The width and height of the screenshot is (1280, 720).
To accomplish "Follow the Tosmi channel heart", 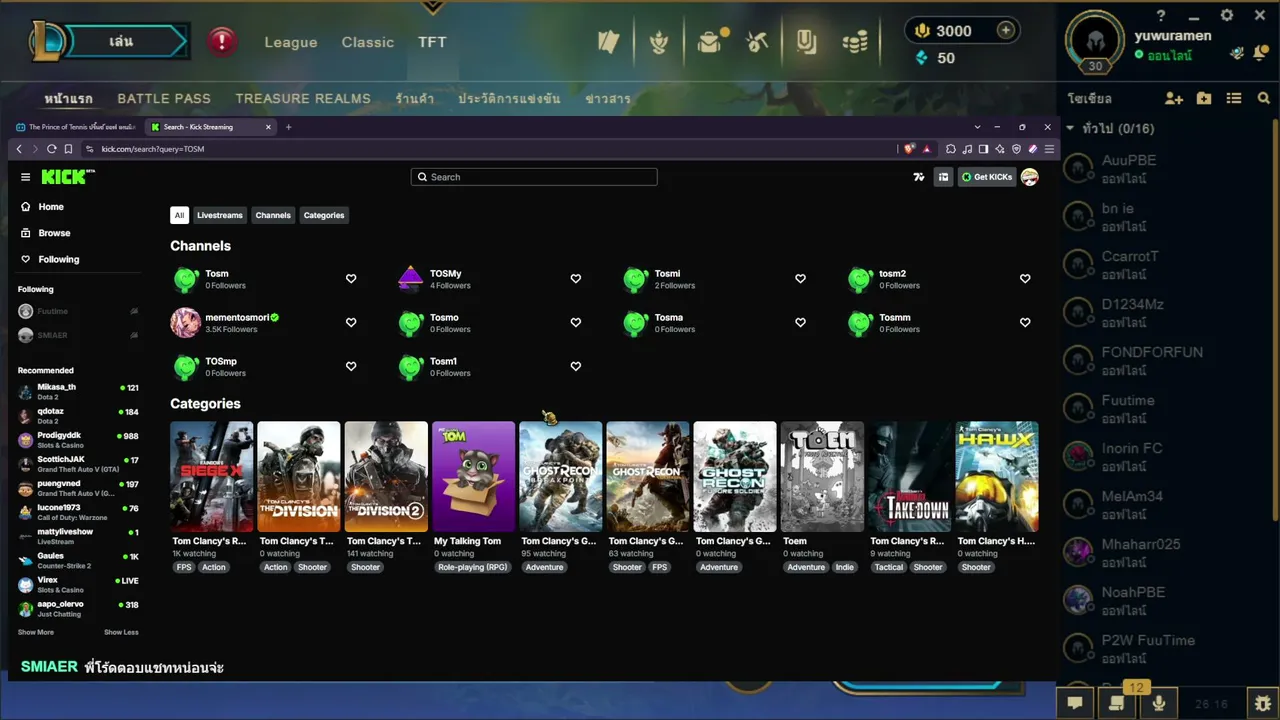I will [800, 279].
